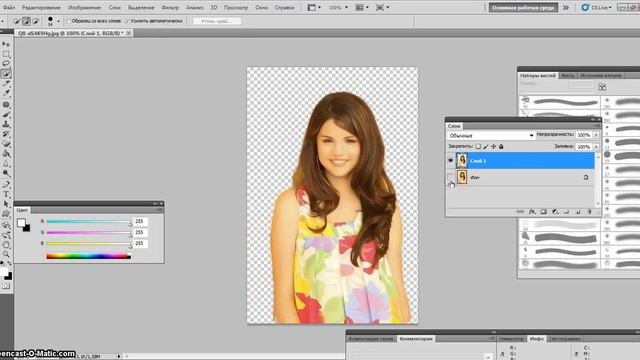Select the Eyedropper tool
The height and width of the screenshot is (360, 640).
pyautogui.click(x=6, y=93)
